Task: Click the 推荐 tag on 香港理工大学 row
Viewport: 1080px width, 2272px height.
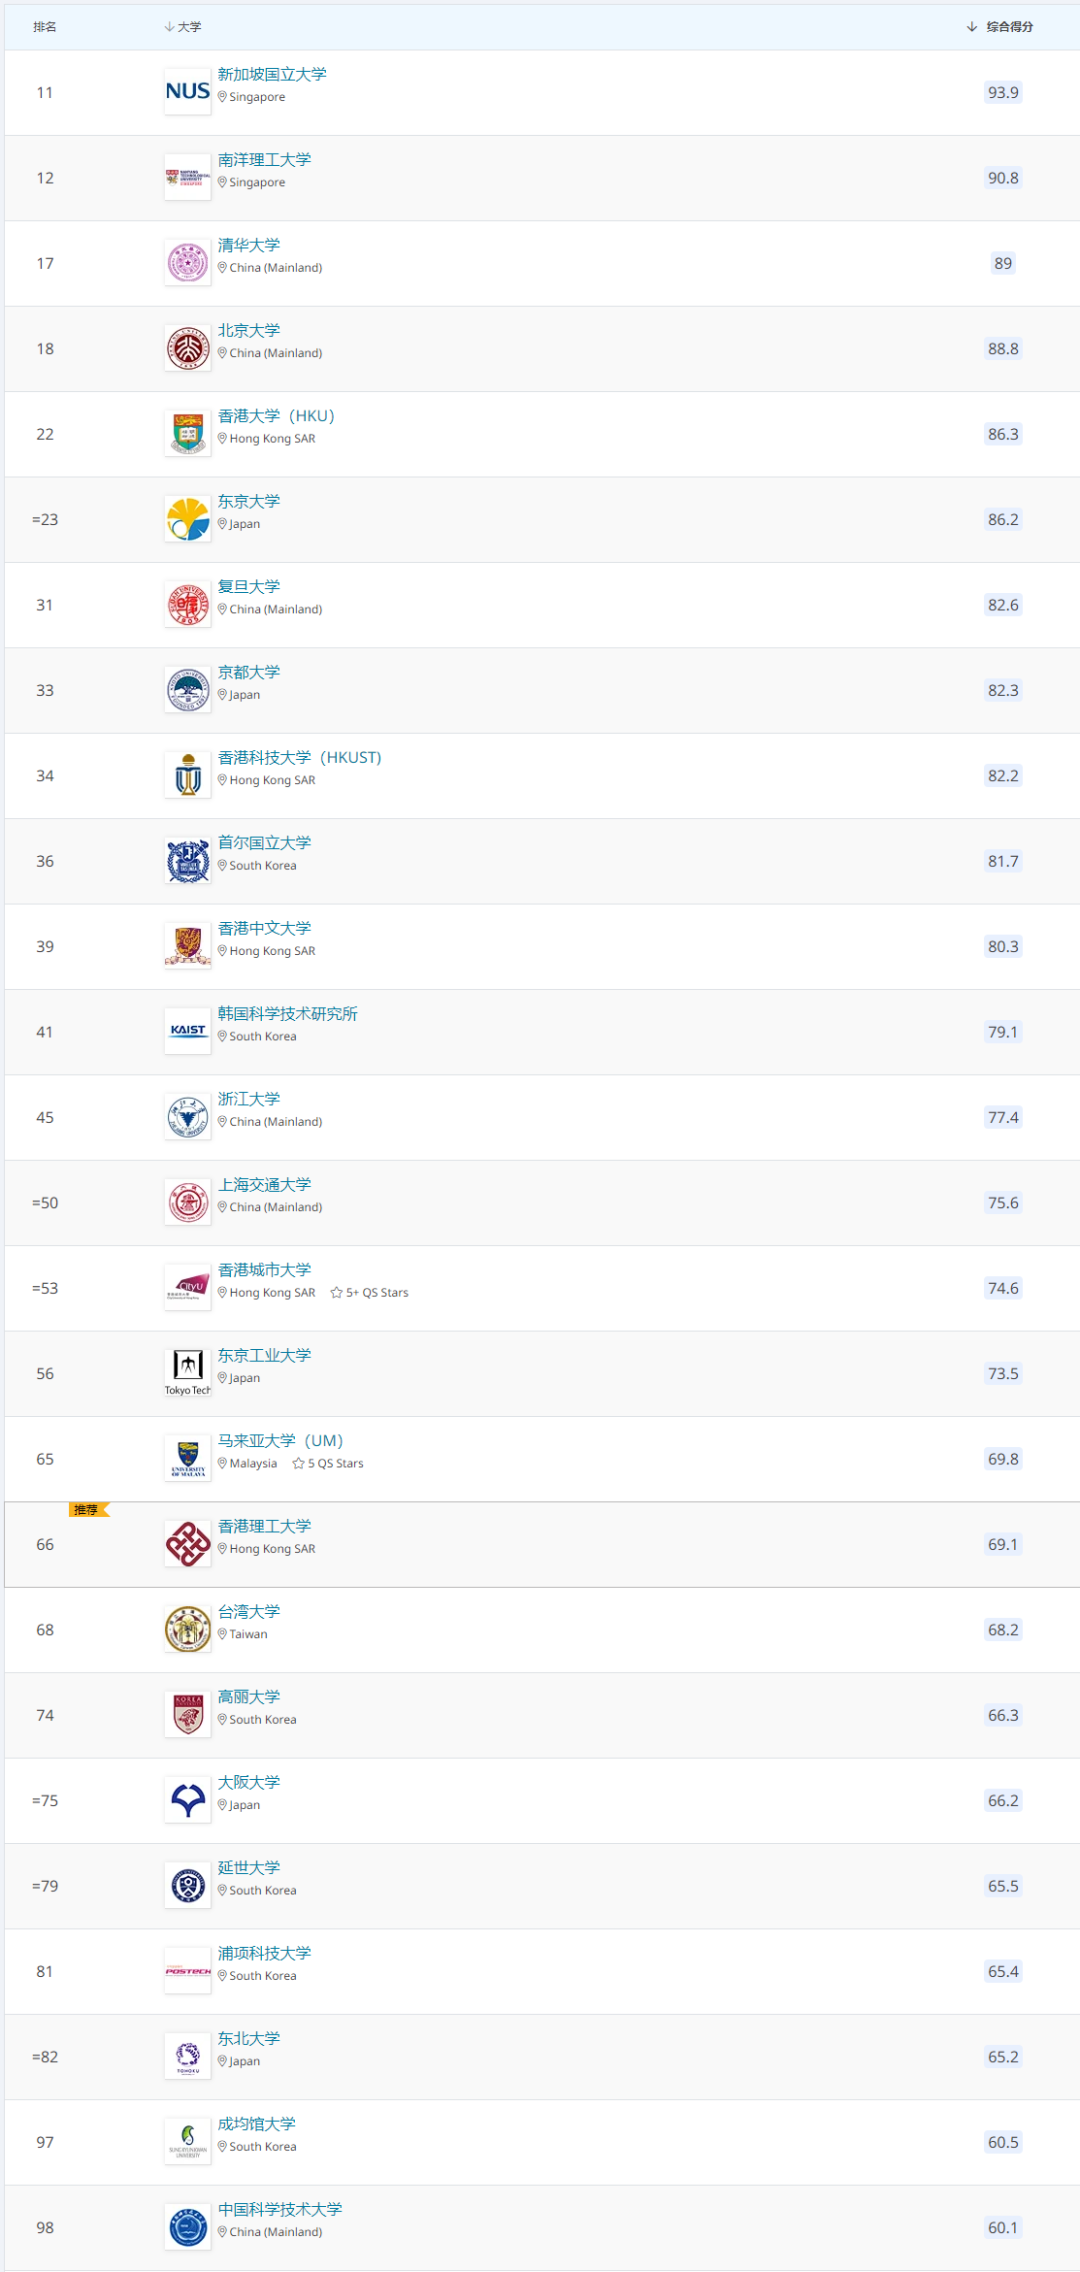Action: pyautogui.click(x=89, y=1510)
